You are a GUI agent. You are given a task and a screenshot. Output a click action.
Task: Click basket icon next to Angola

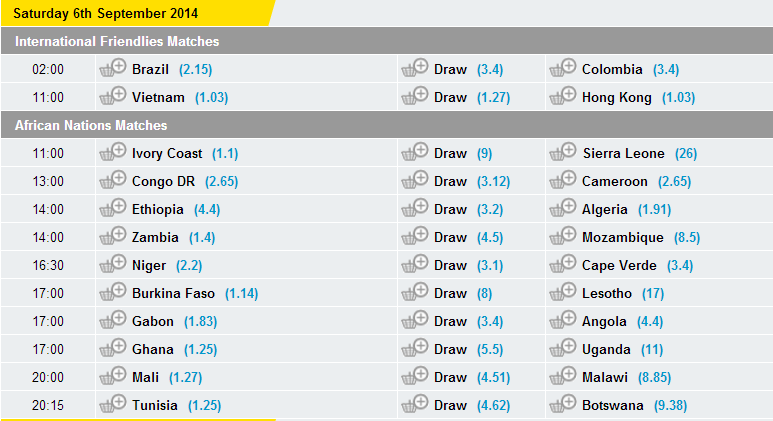coord(562,320)
